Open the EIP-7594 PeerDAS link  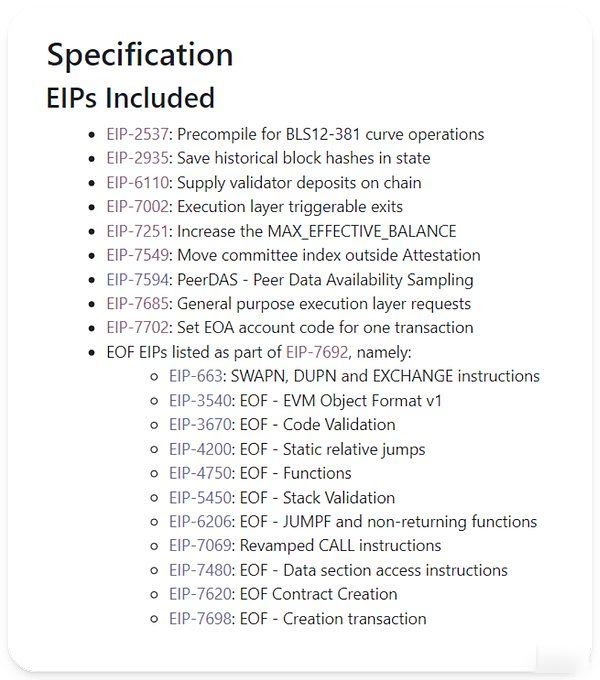tap(137, 280)
